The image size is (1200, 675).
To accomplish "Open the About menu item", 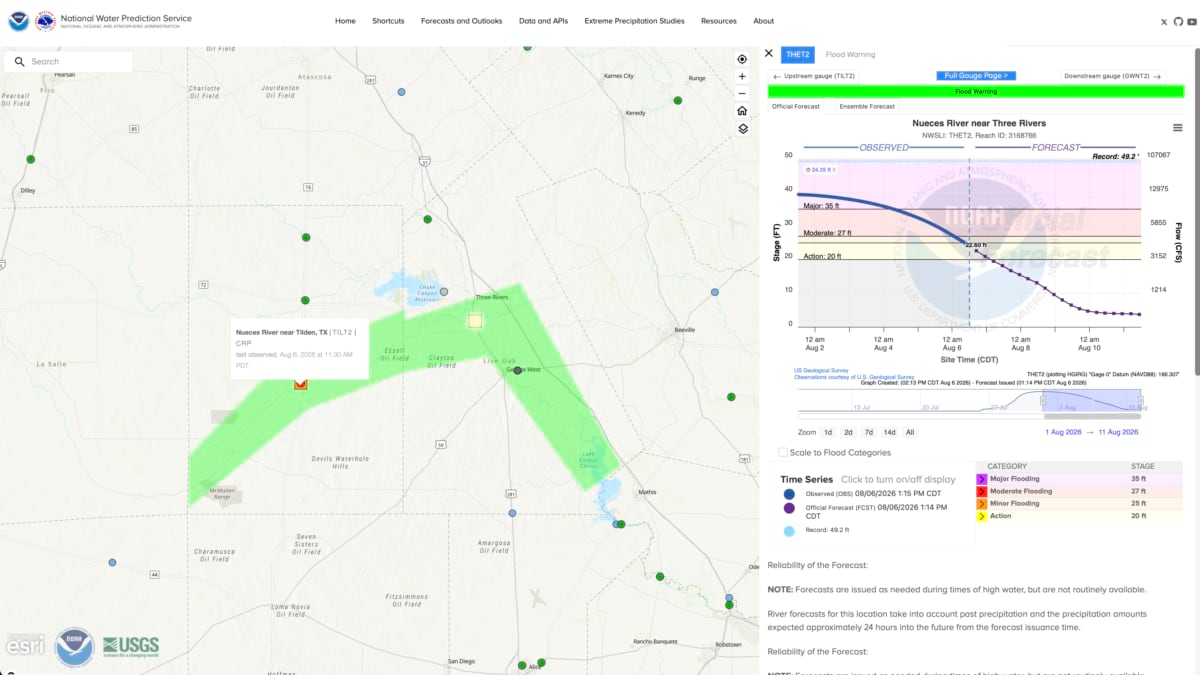I will tap(764, 21).
